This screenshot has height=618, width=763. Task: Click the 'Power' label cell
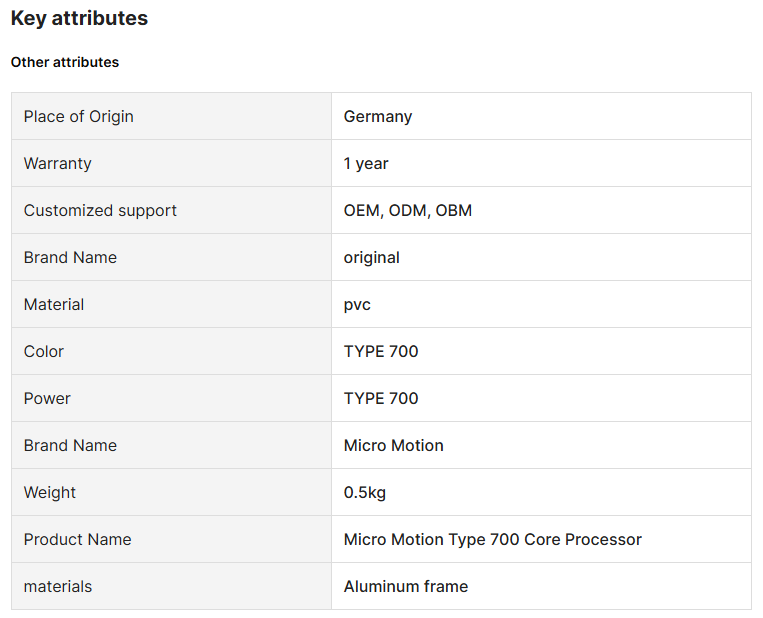[x=171, y=398]
